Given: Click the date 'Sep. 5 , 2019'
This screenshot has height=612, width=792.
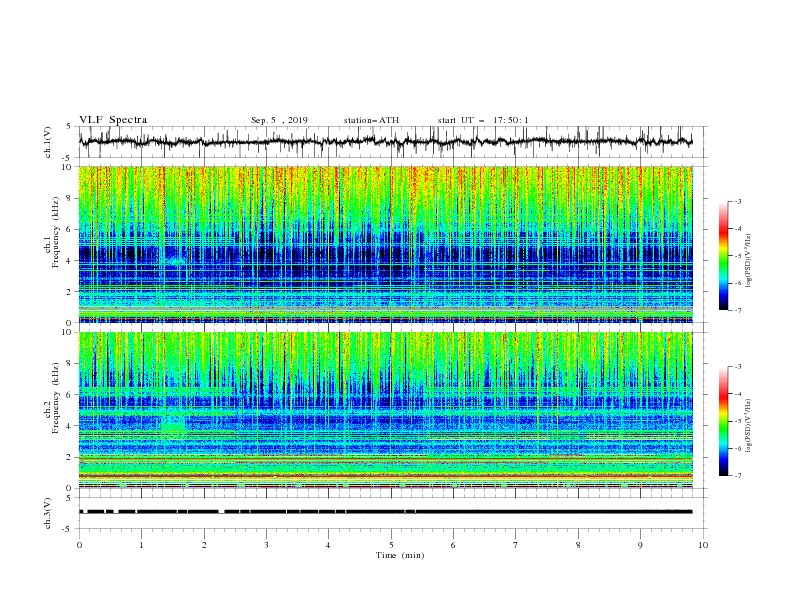Looking at the screenshot, I should point(279,120).
